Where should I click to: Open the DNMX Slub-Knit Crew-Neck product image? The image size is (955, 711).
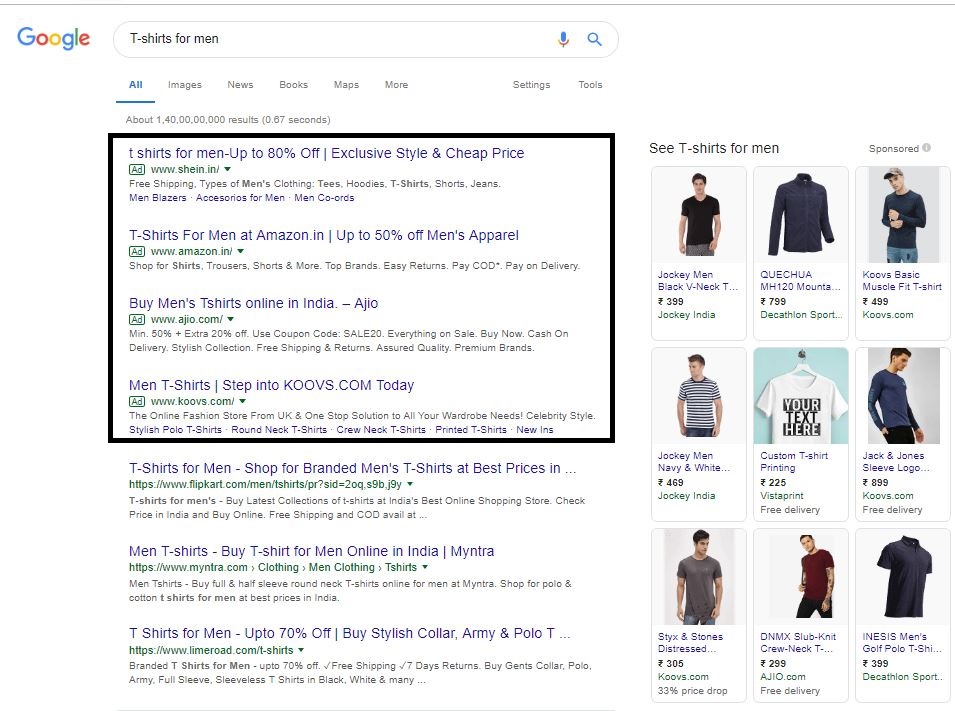[x=801, y=577]
